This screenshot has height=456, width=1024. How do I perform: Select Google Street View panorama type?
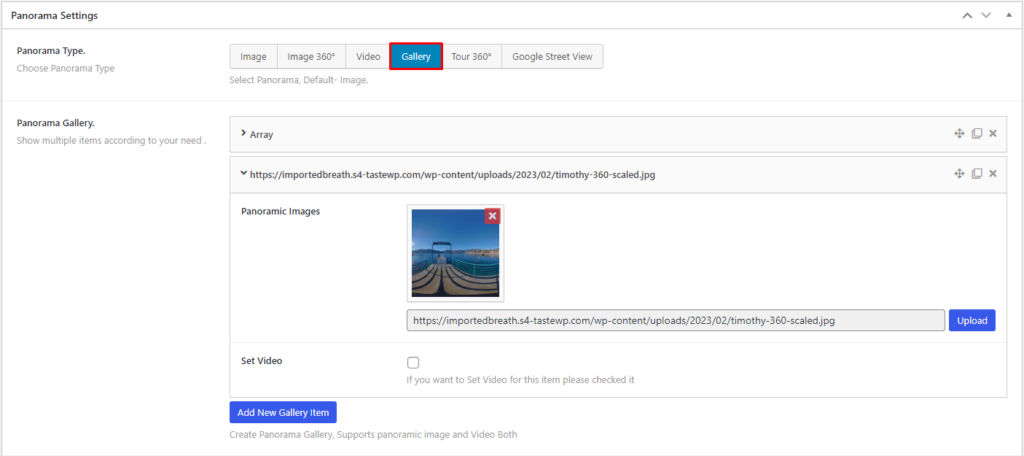click(552, 56)
